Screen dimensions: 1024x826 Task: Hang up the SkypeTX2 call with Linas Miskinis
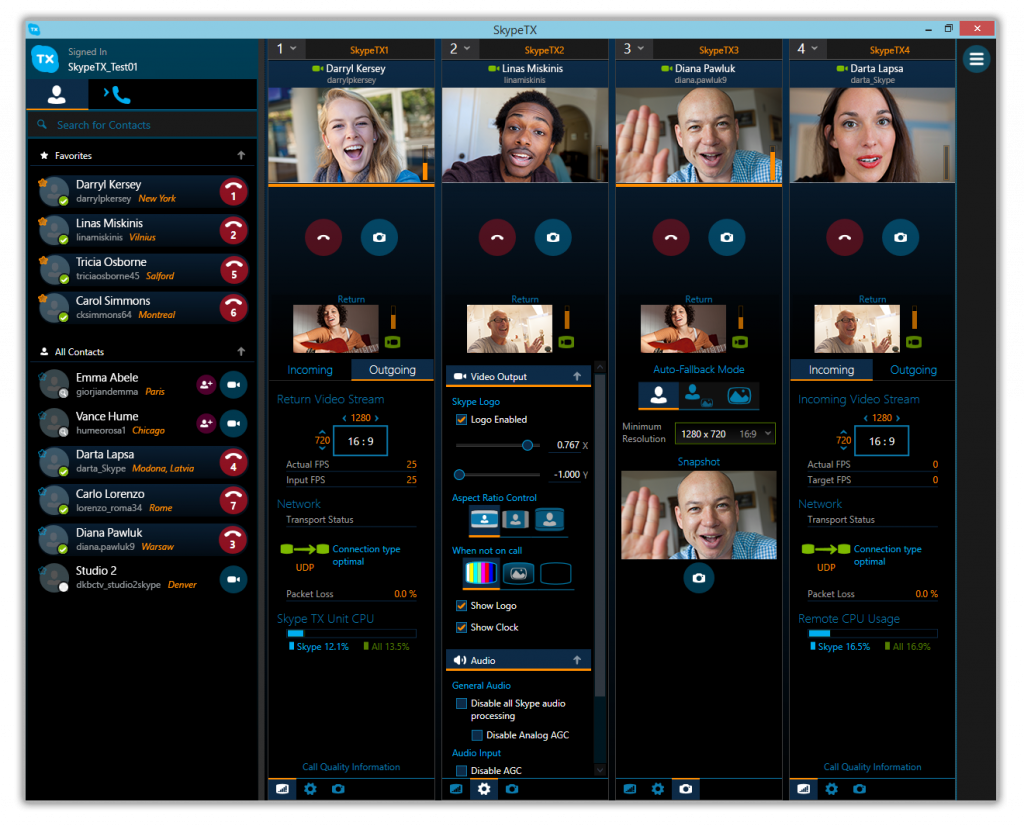tap(497, 238)
